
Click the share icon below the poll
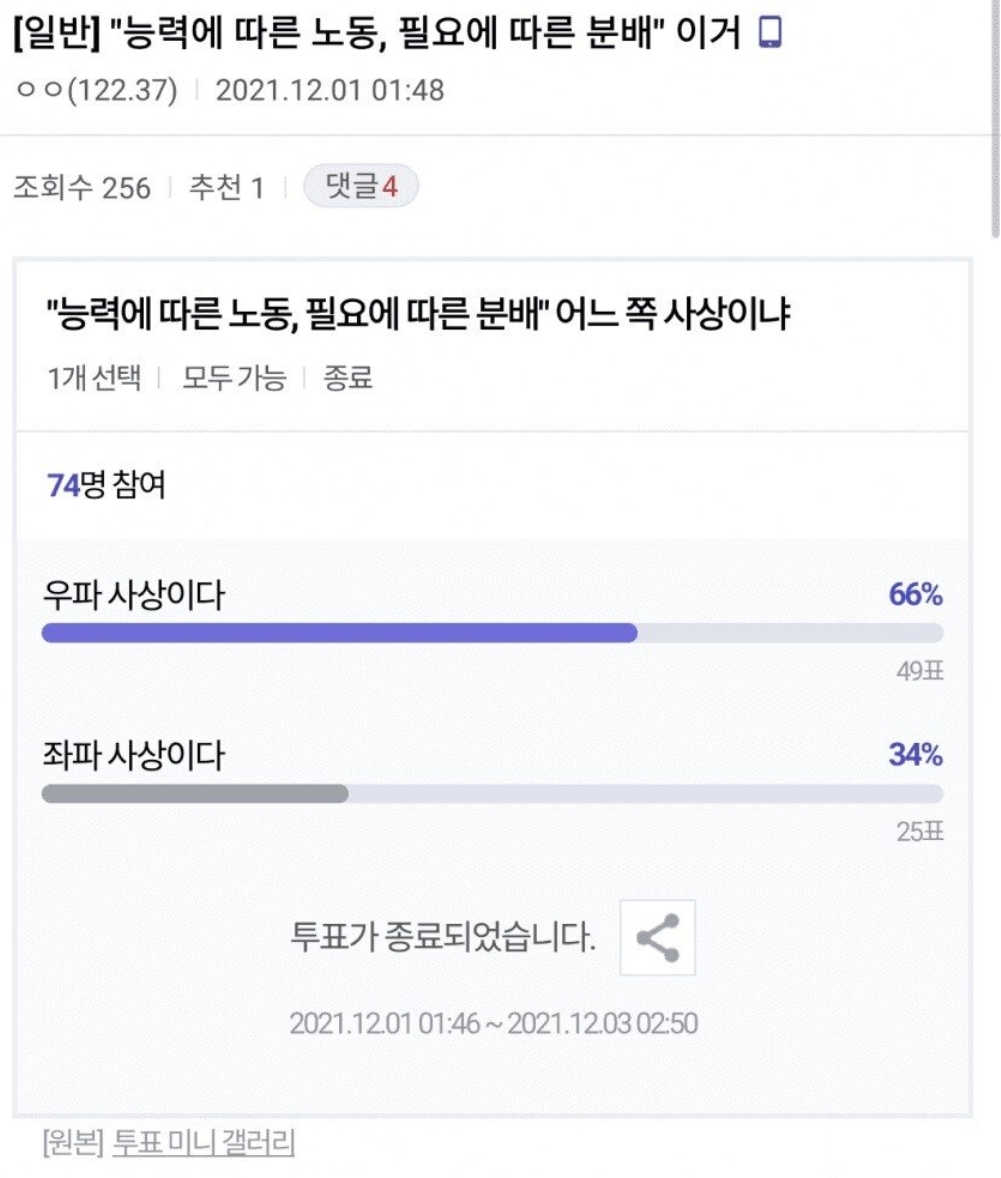657,938
